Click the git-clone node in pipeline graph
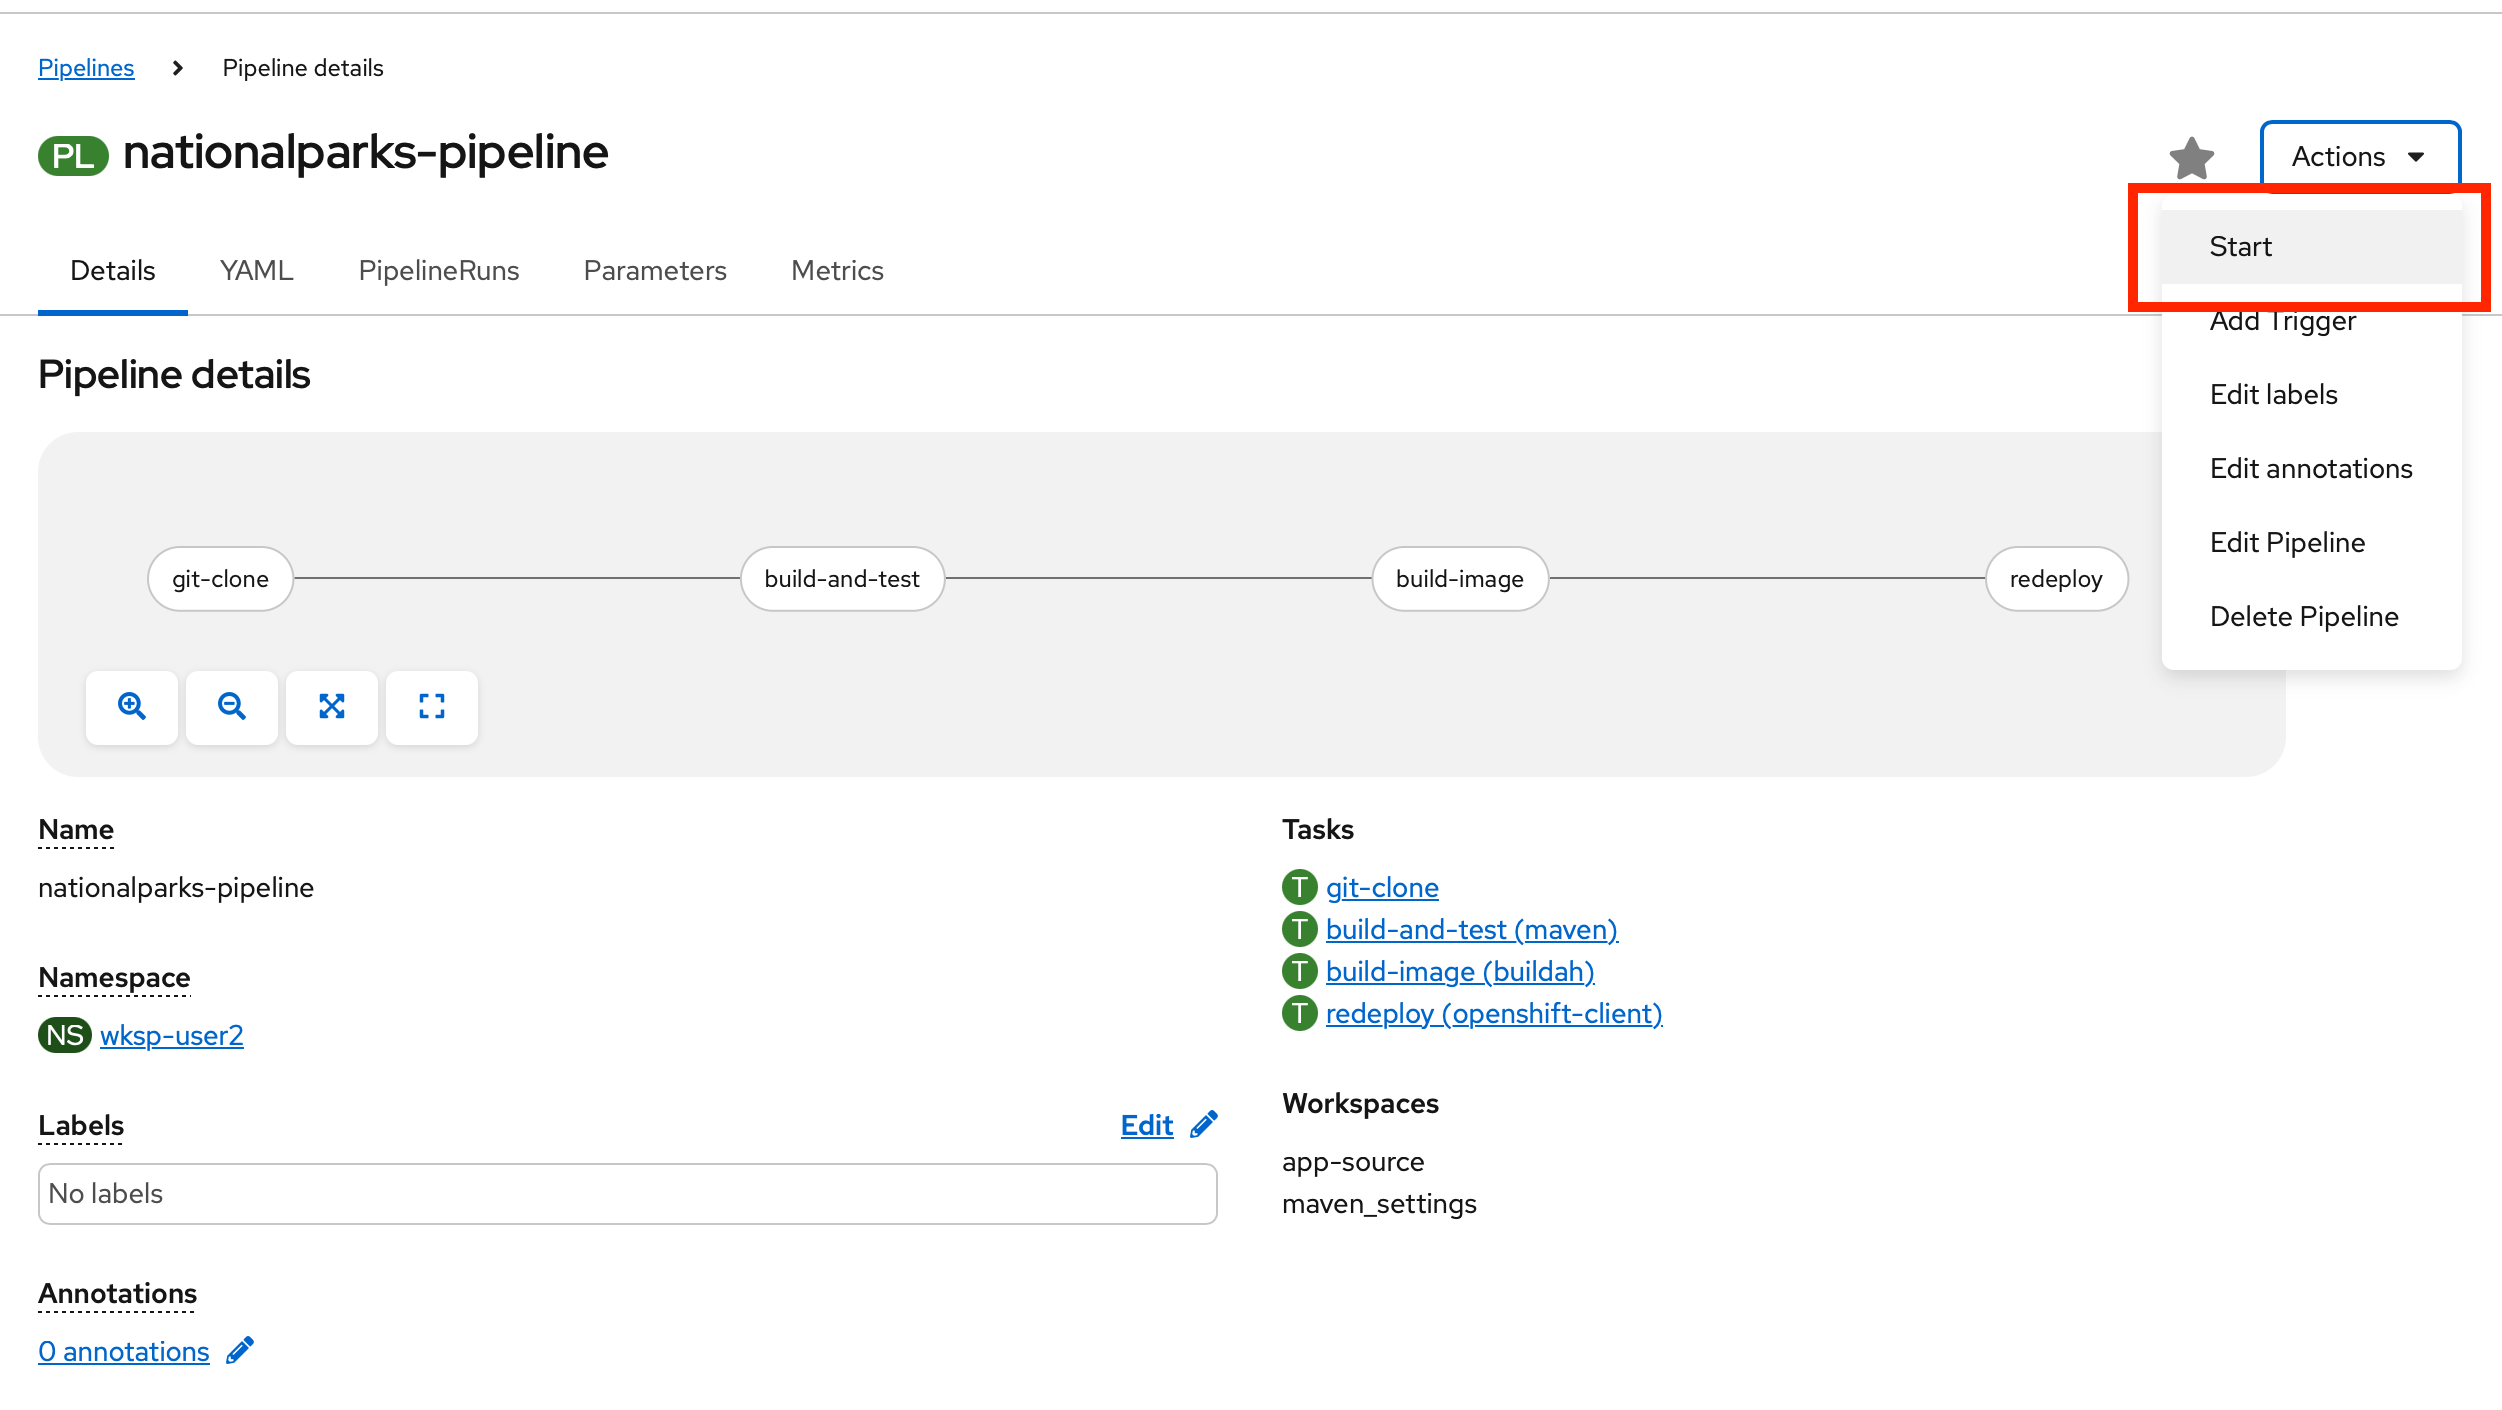This screenshot has width=2502, height=1410. 220,579
